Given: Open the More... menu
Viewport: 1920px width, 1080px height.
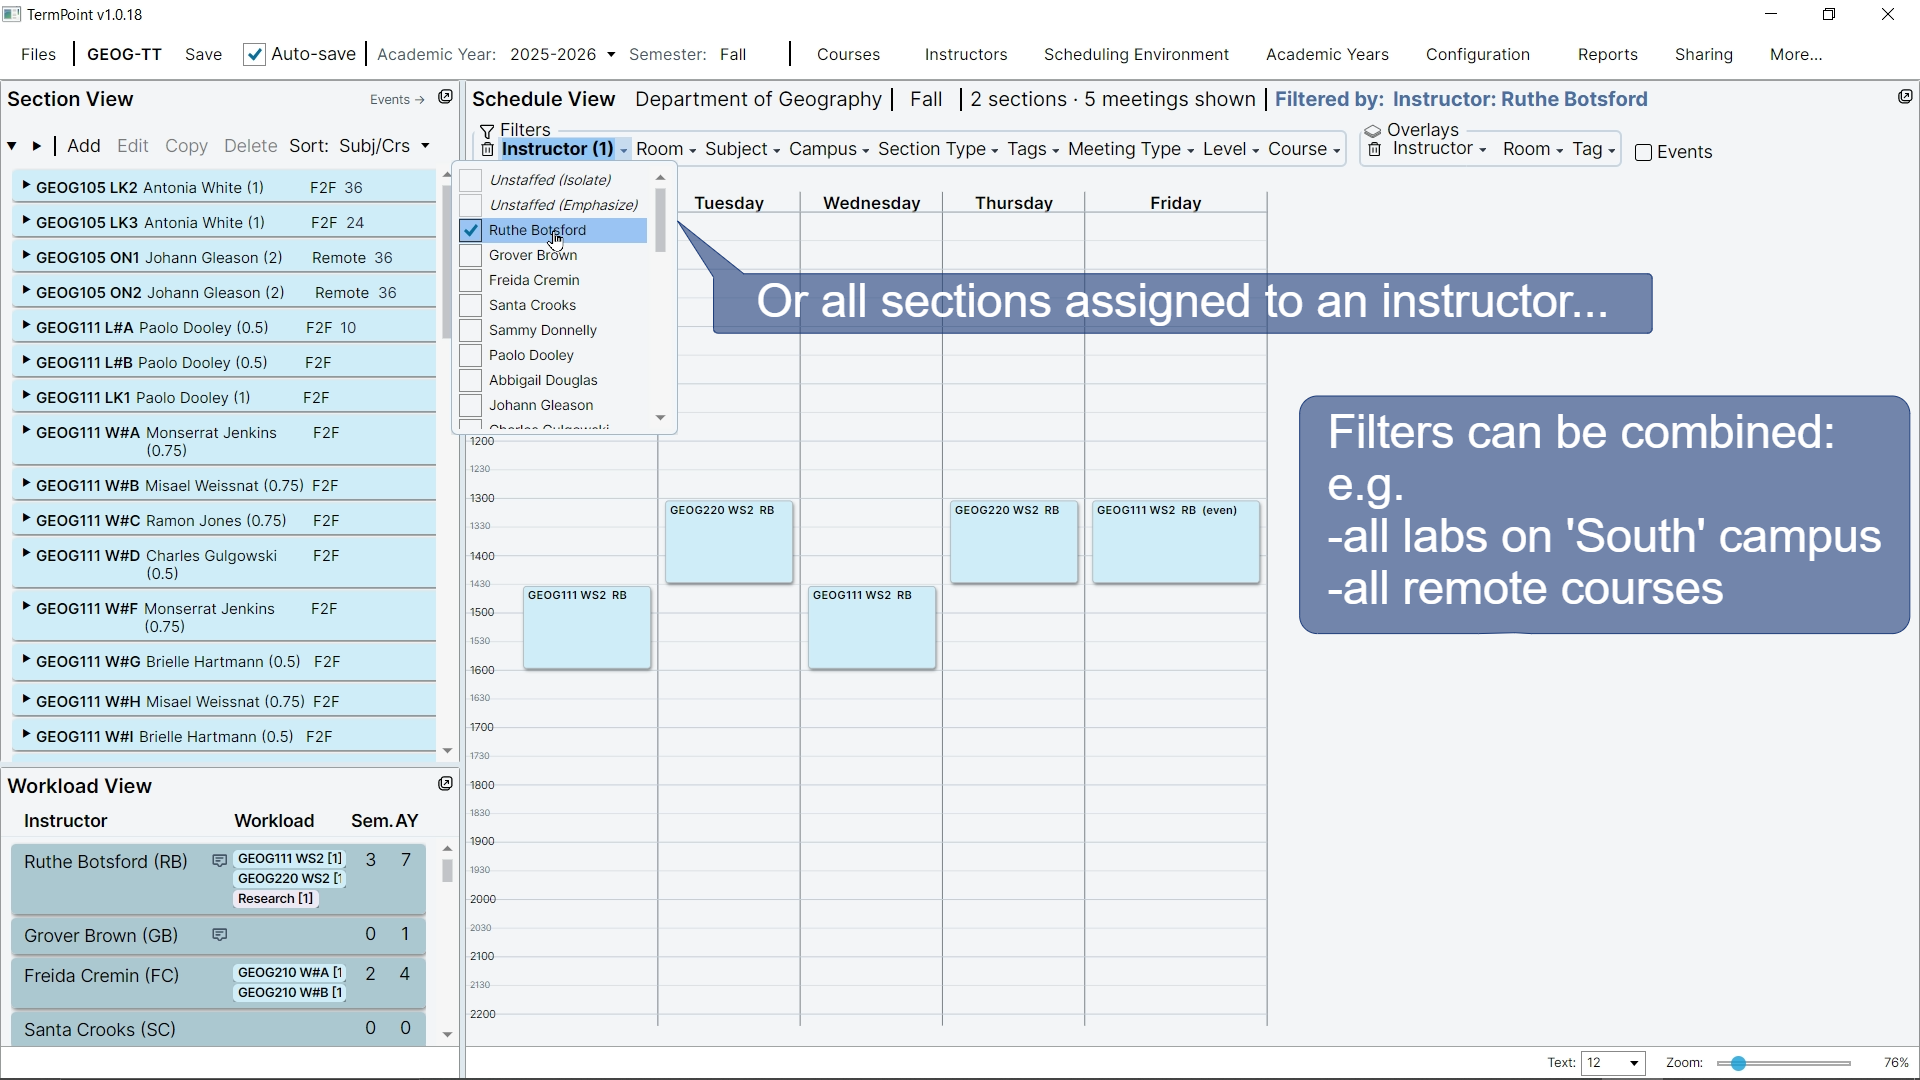Looking at the screenshot, I should tap(1795, 55).
